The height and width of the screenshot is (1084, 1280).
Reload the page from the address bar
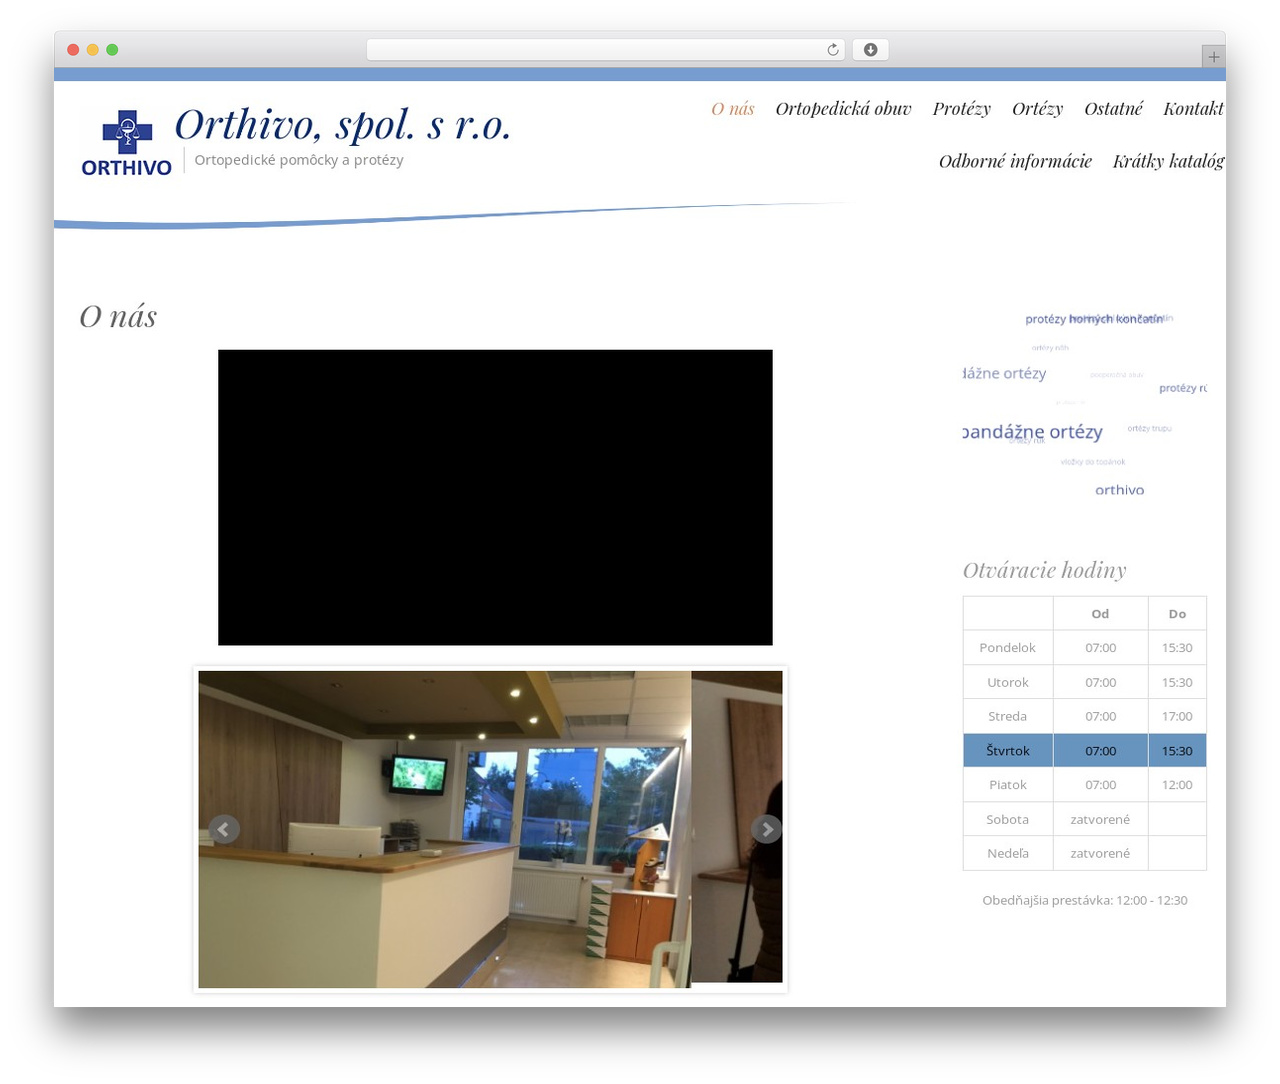tap(832, 50)
